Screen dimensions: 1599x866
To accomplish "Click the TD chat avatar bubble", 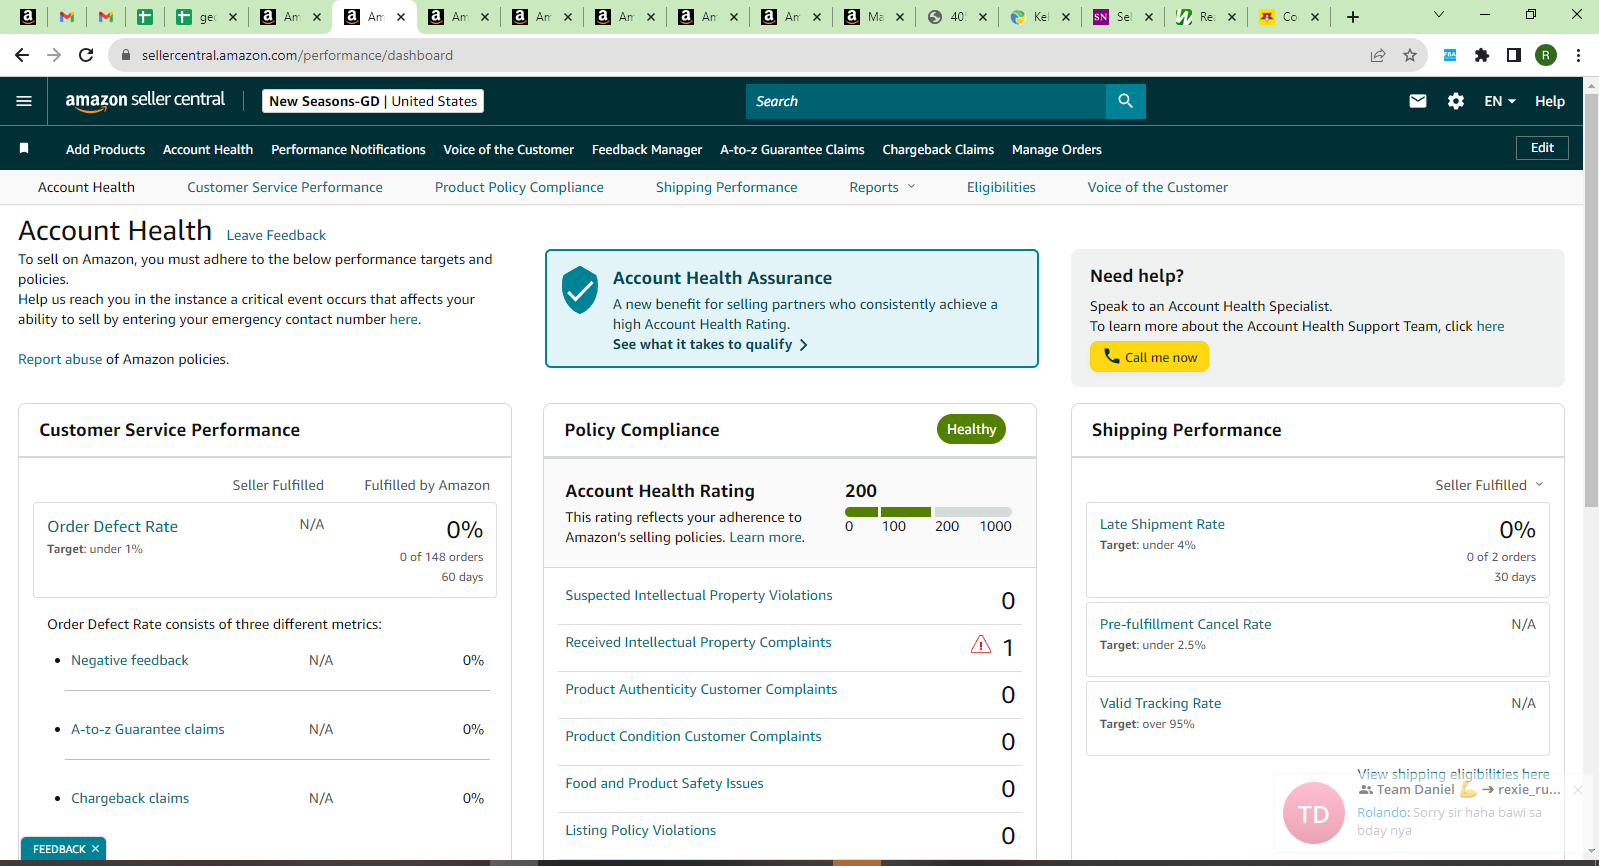I will 1313,813.
